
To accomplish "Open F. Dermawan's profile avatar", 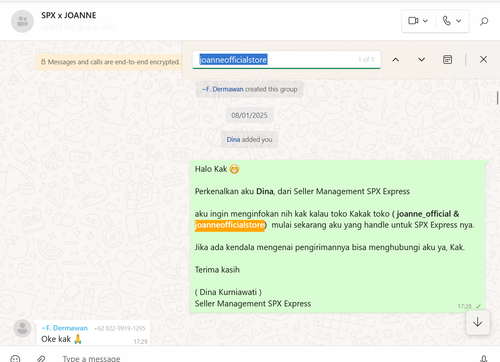I will coord(22,328).
